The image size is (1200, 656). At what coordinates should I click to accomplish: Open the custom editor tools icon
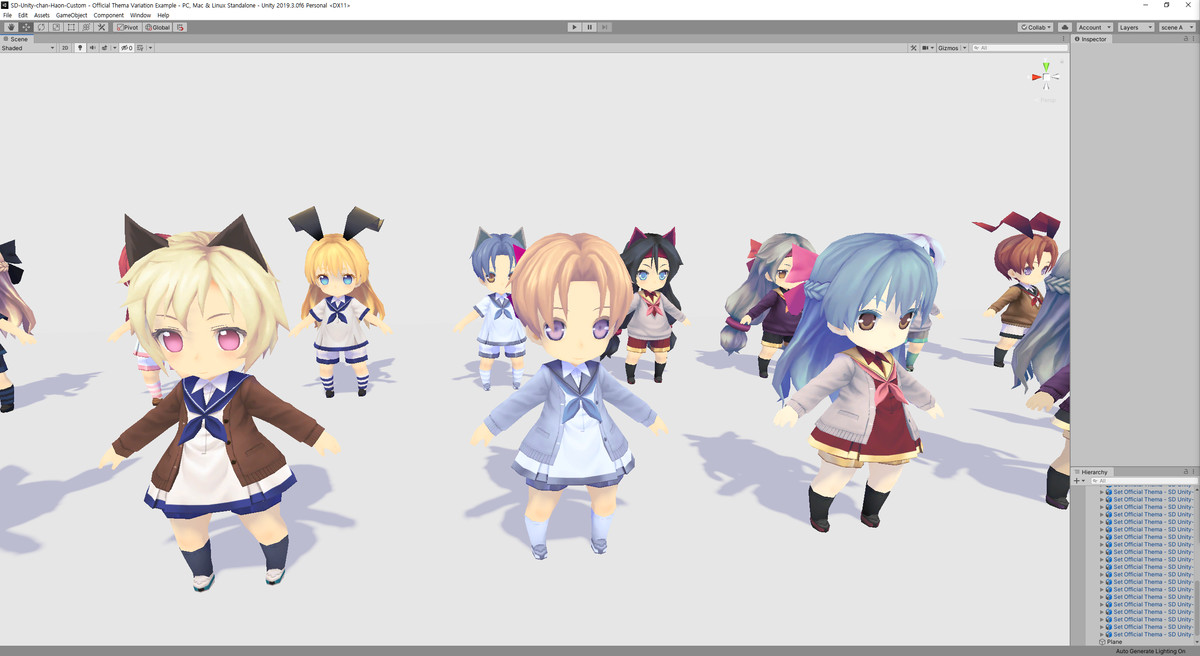101,27
